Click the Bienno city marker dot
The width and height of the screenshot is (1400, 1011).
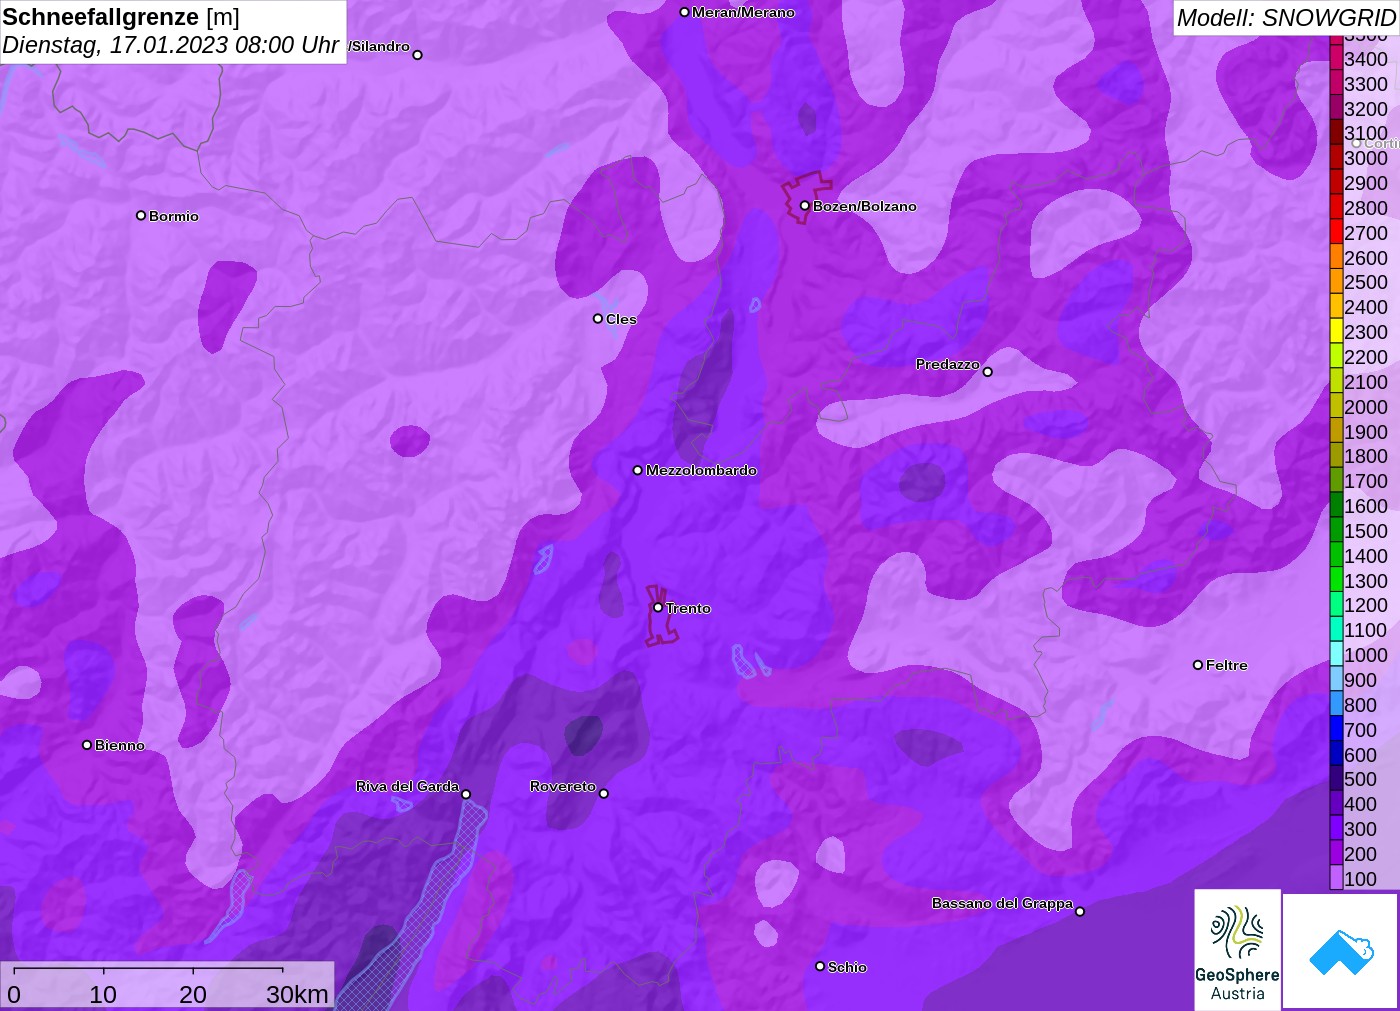(87, 745)
